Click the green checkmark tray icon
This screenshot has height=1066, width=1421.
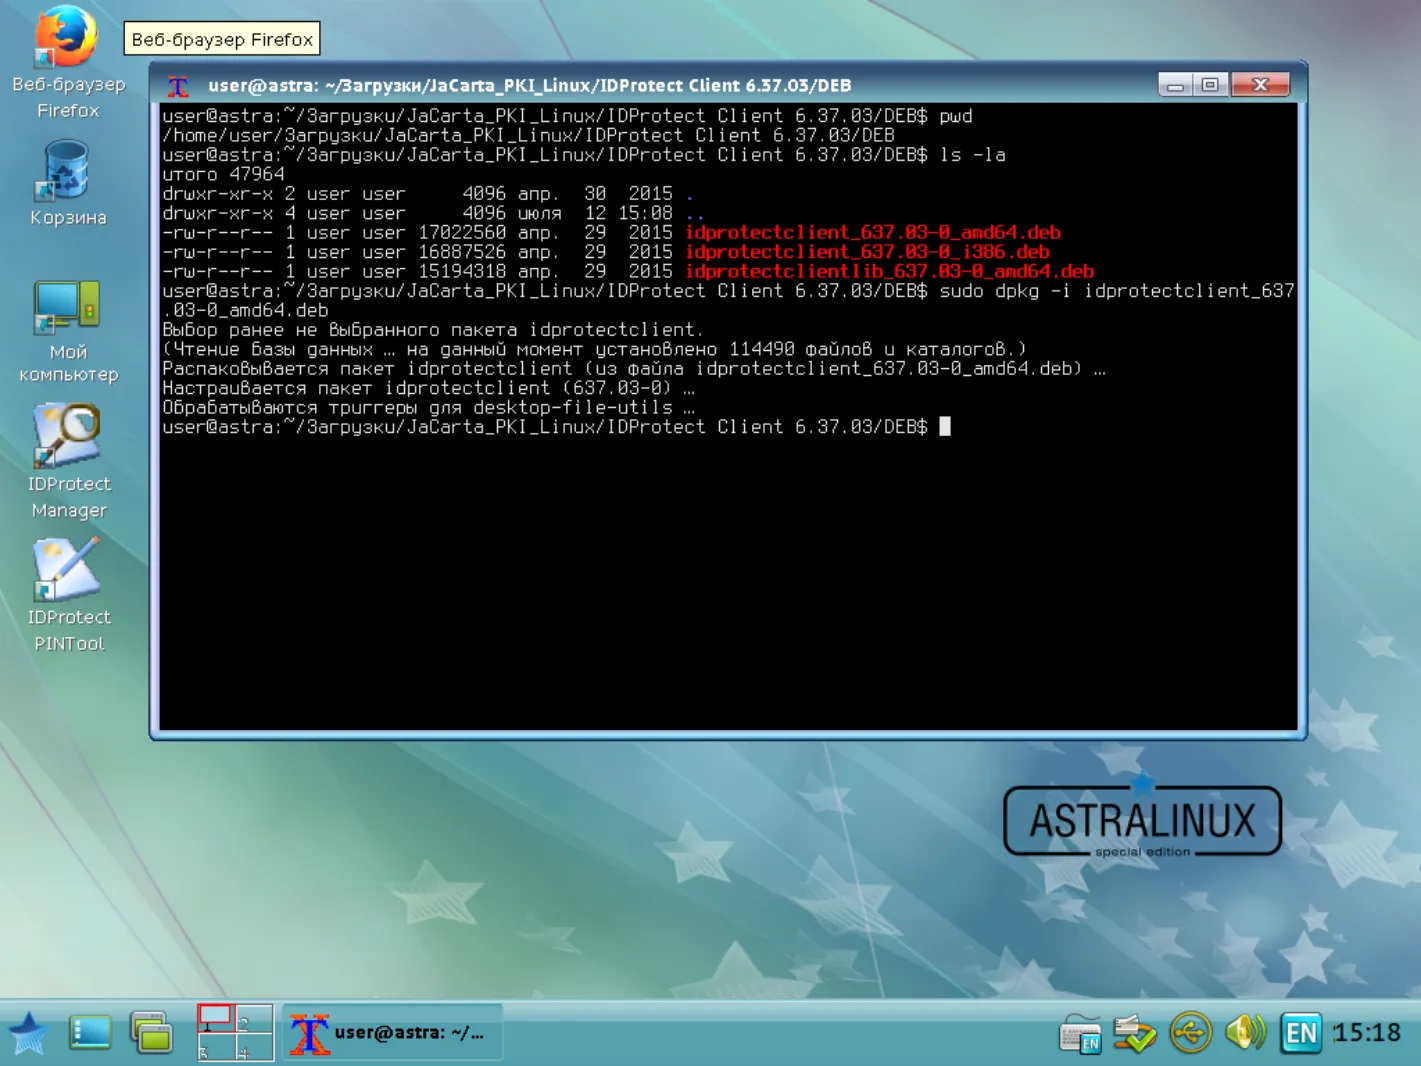coord(1135,1033)
